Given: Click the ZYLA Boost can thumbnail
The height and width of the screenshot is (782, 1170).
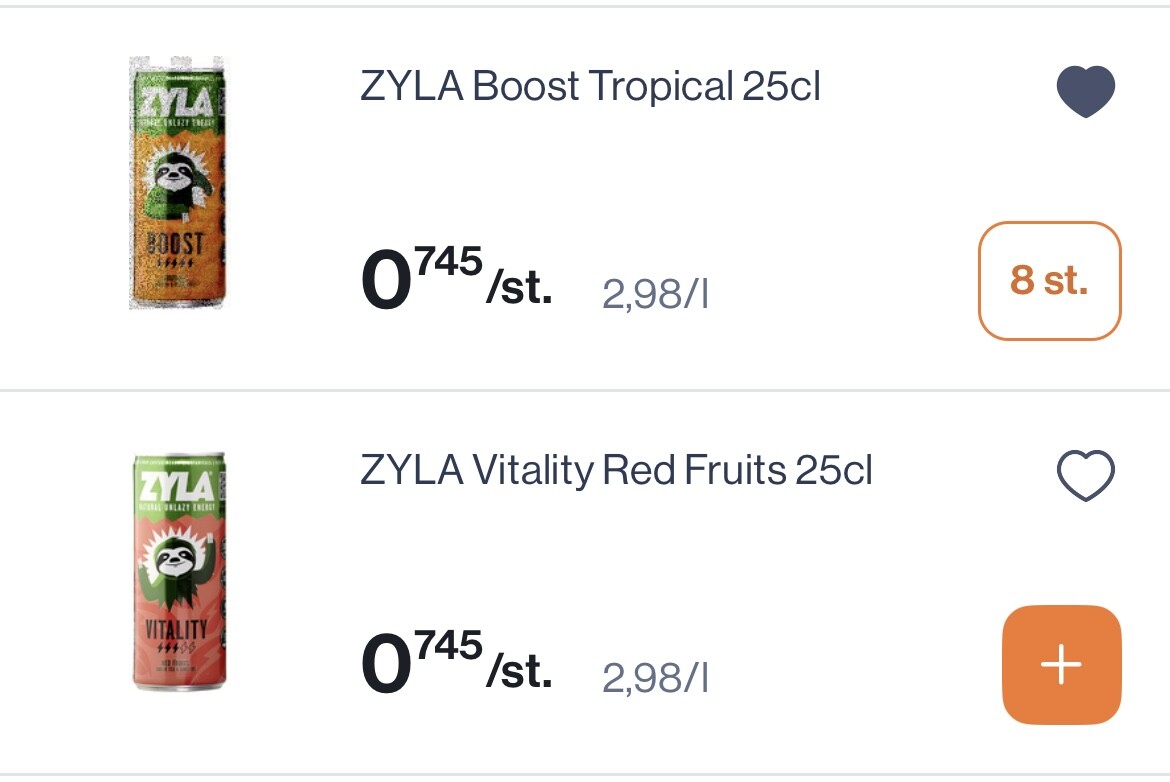Looking at the screenshot, I should click(178, 182).
